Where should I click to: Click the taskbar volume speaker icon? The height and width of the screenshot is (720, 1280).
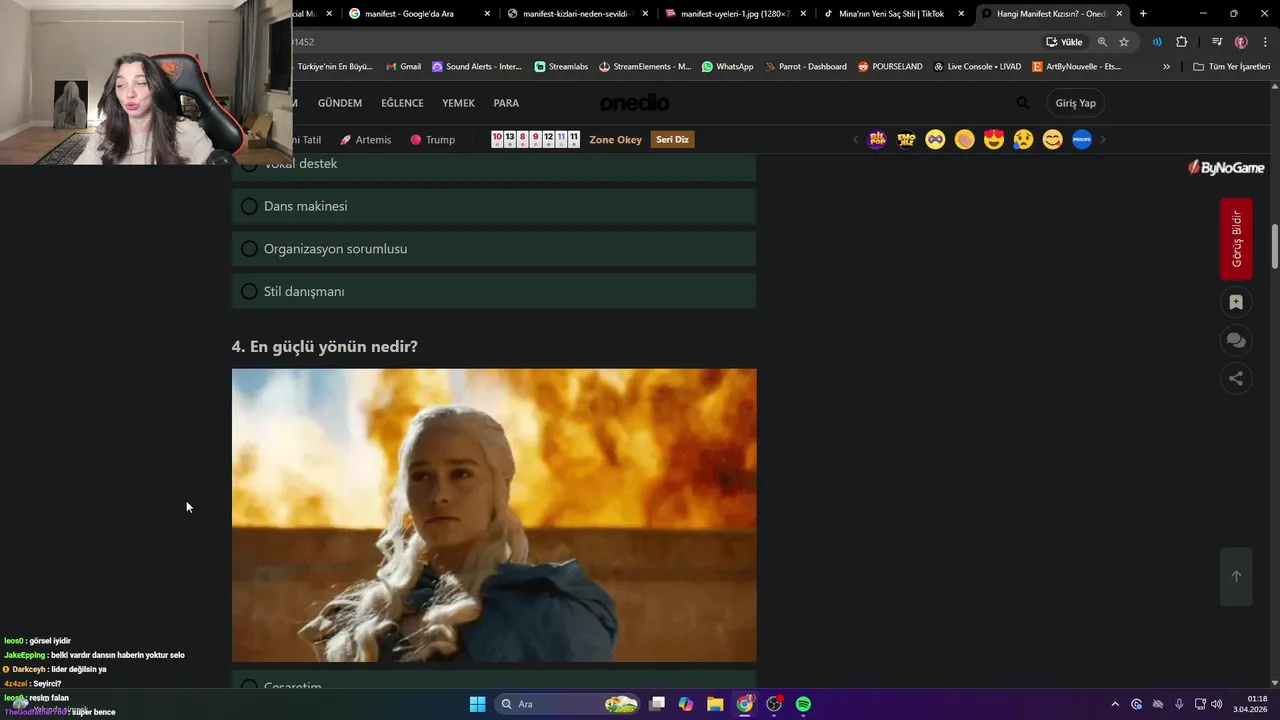click(1217, 704)
